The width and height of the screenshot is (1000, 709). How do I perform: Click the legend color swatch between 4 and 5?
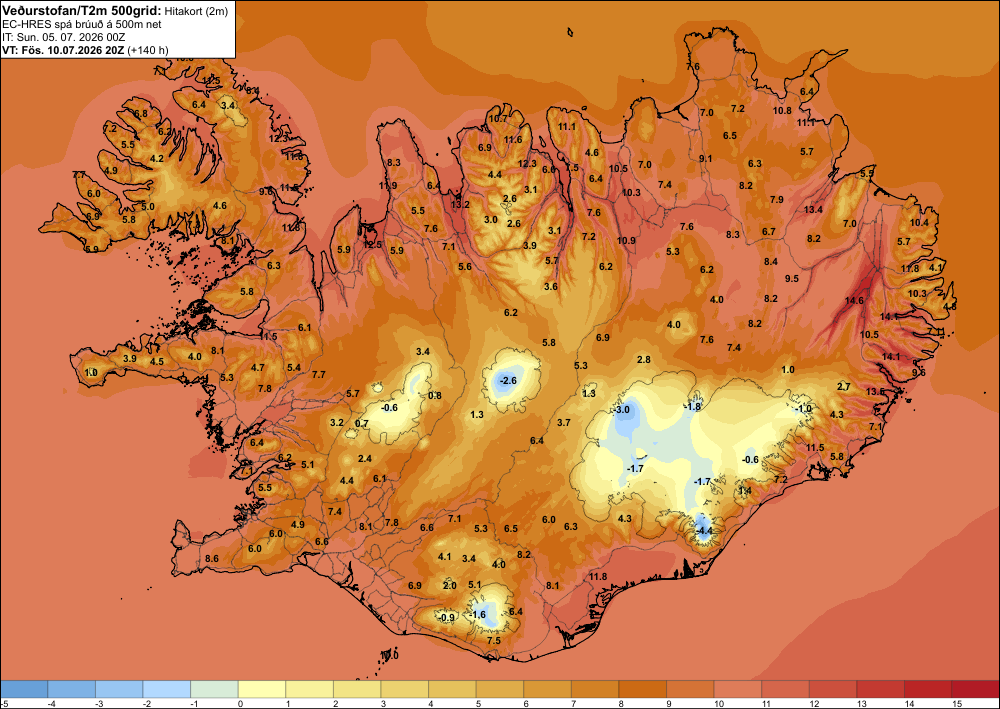click(452, 689)
